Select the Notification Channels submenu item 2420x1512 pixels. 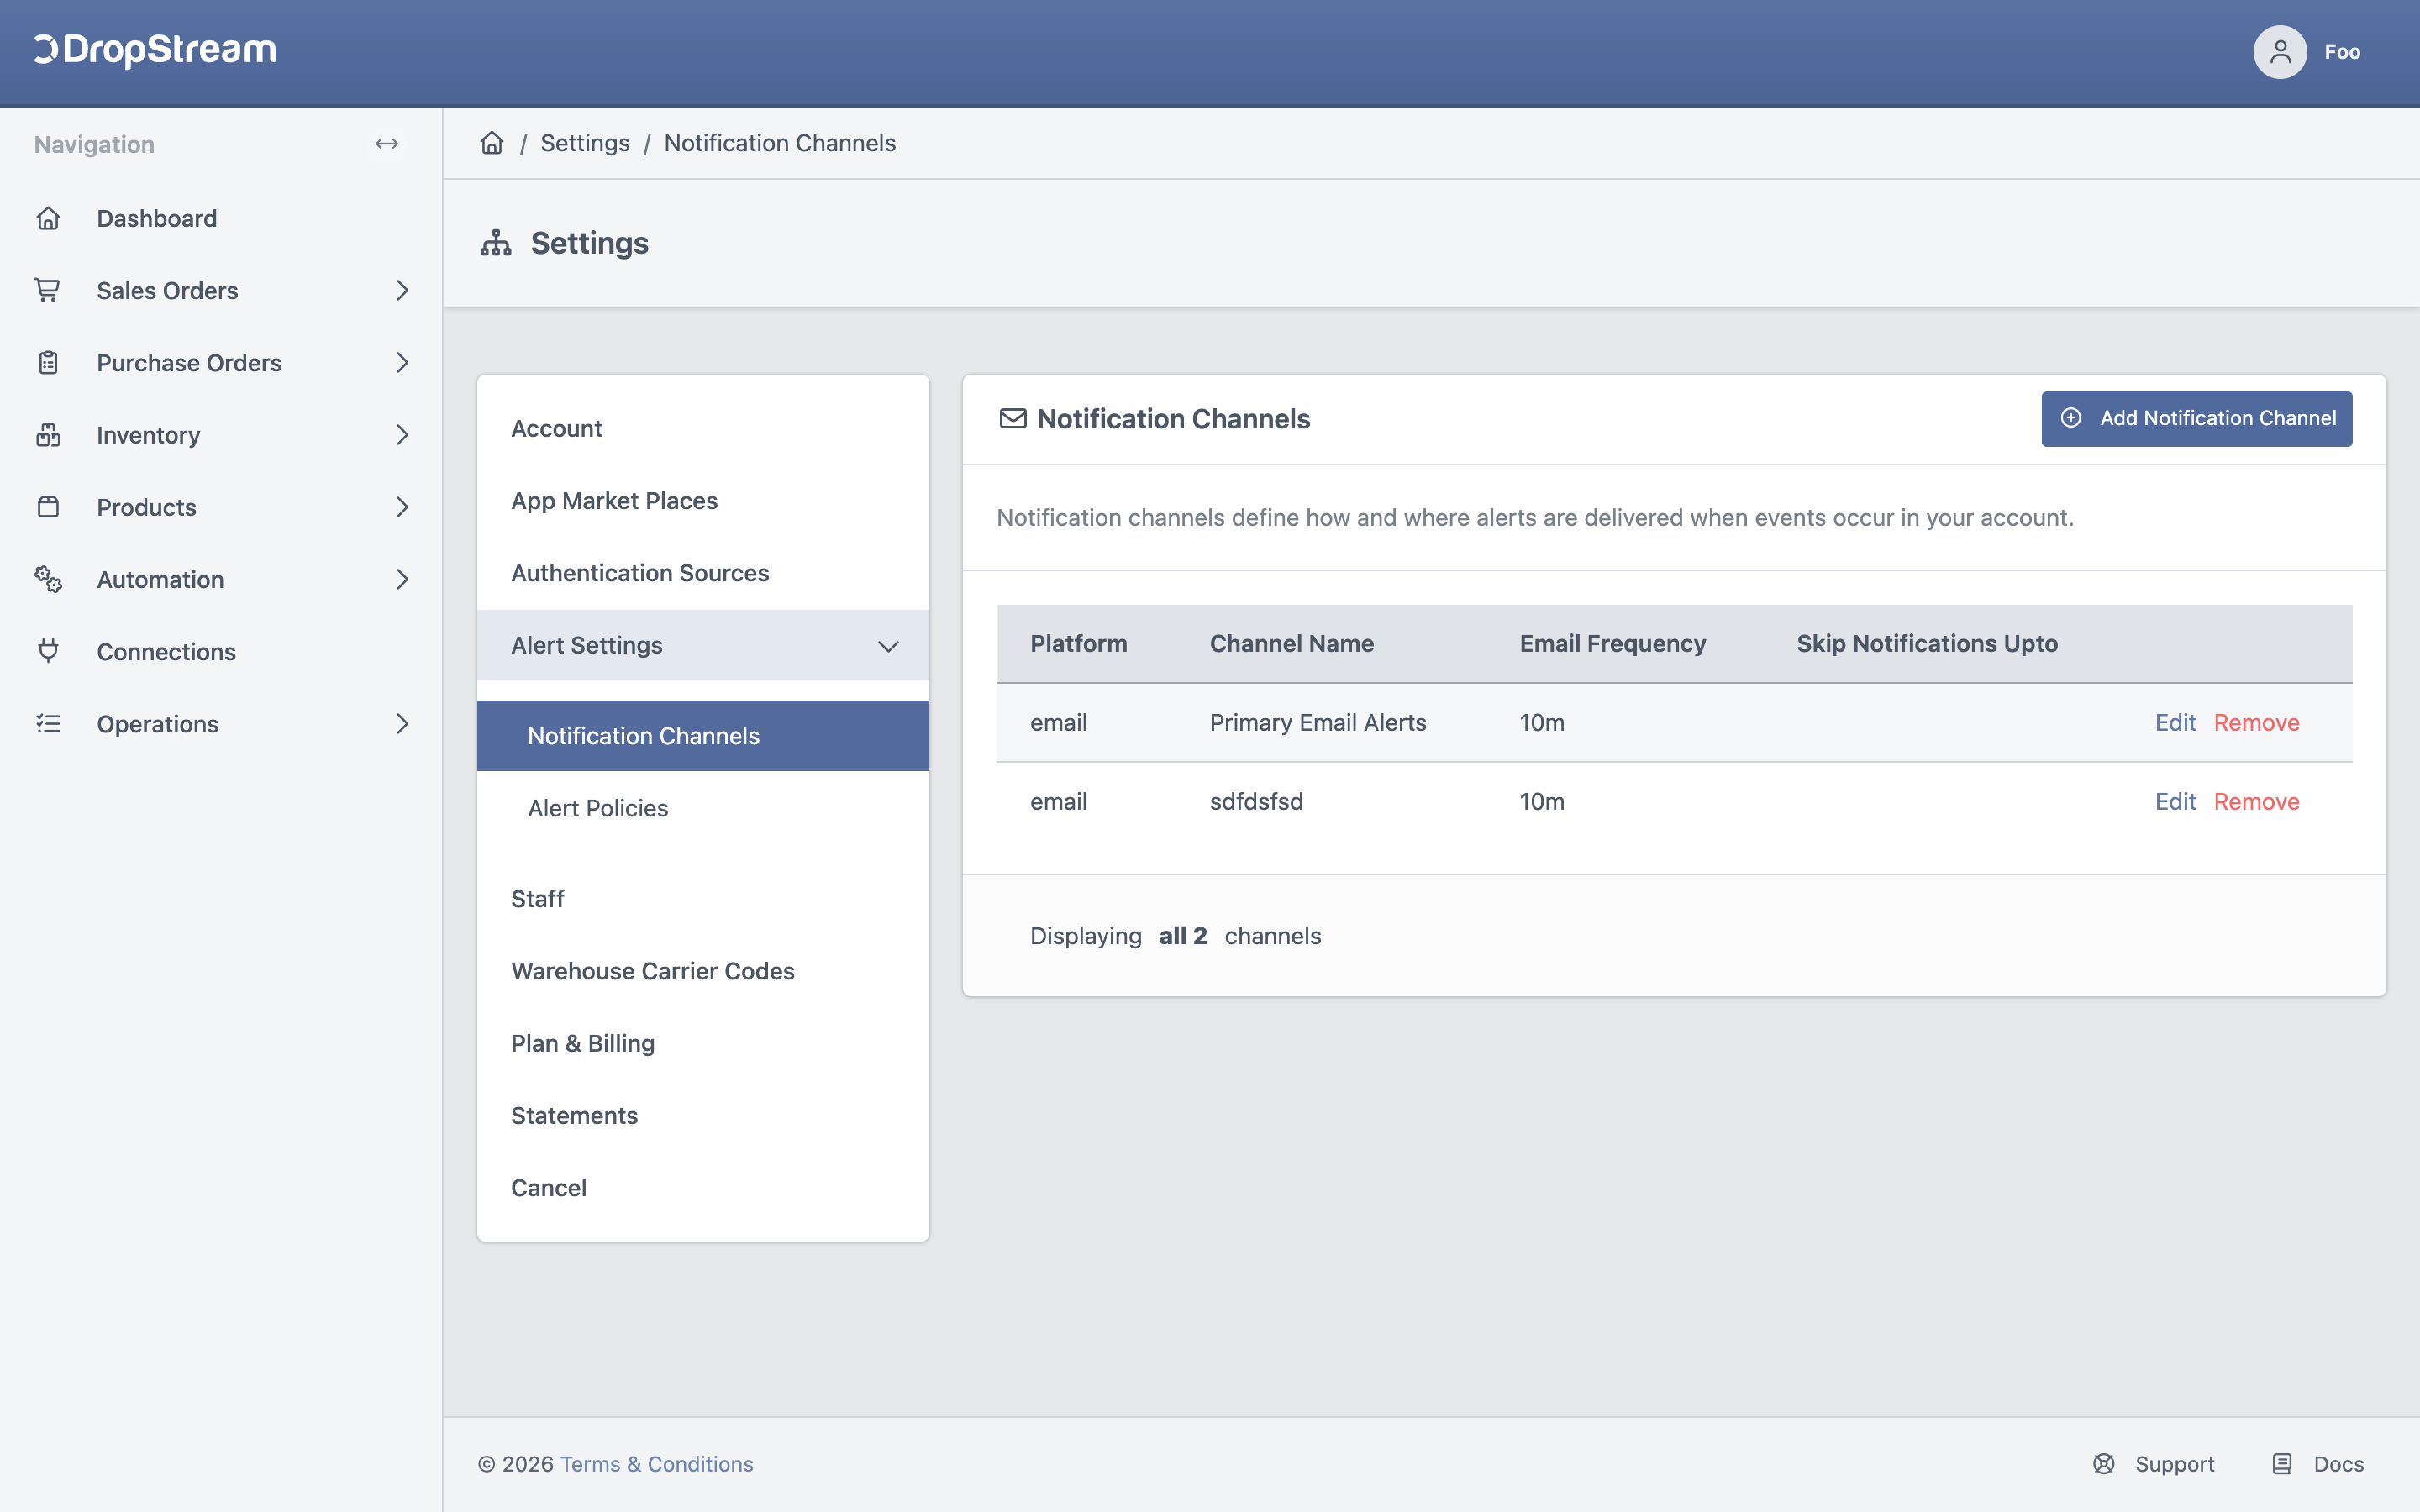[703, 736]
